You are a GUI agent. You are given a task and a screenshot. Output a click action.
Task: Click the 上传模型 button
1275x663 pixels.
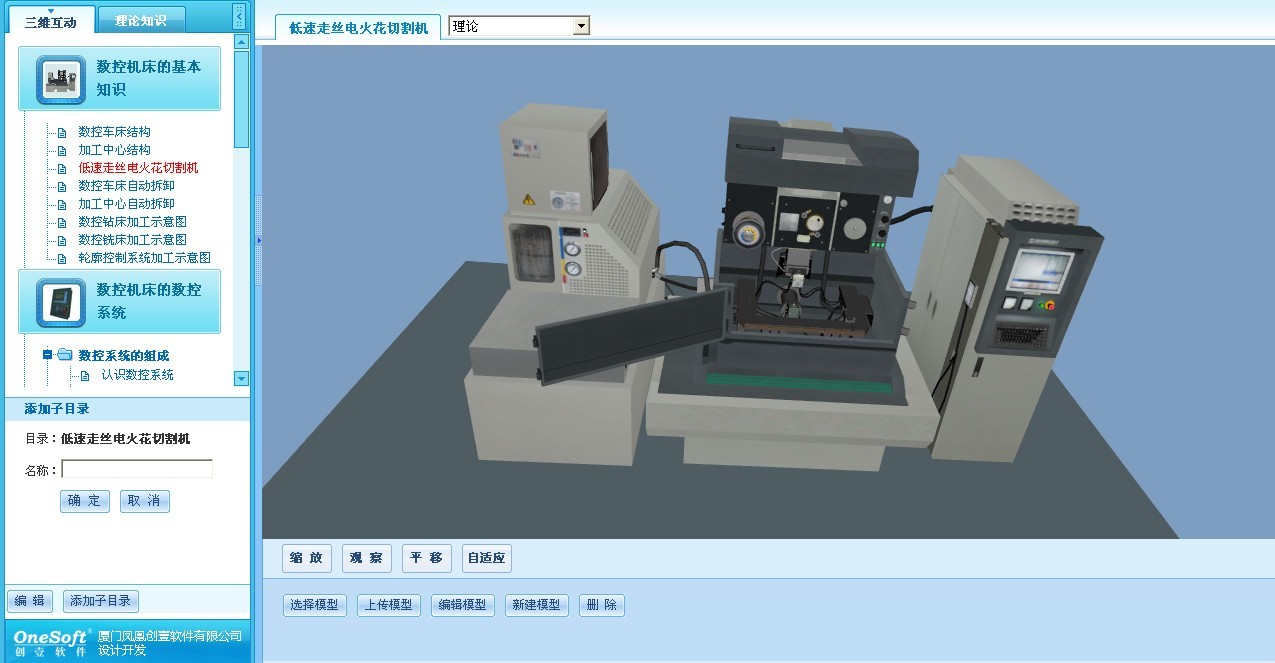(x=388, y=605)
